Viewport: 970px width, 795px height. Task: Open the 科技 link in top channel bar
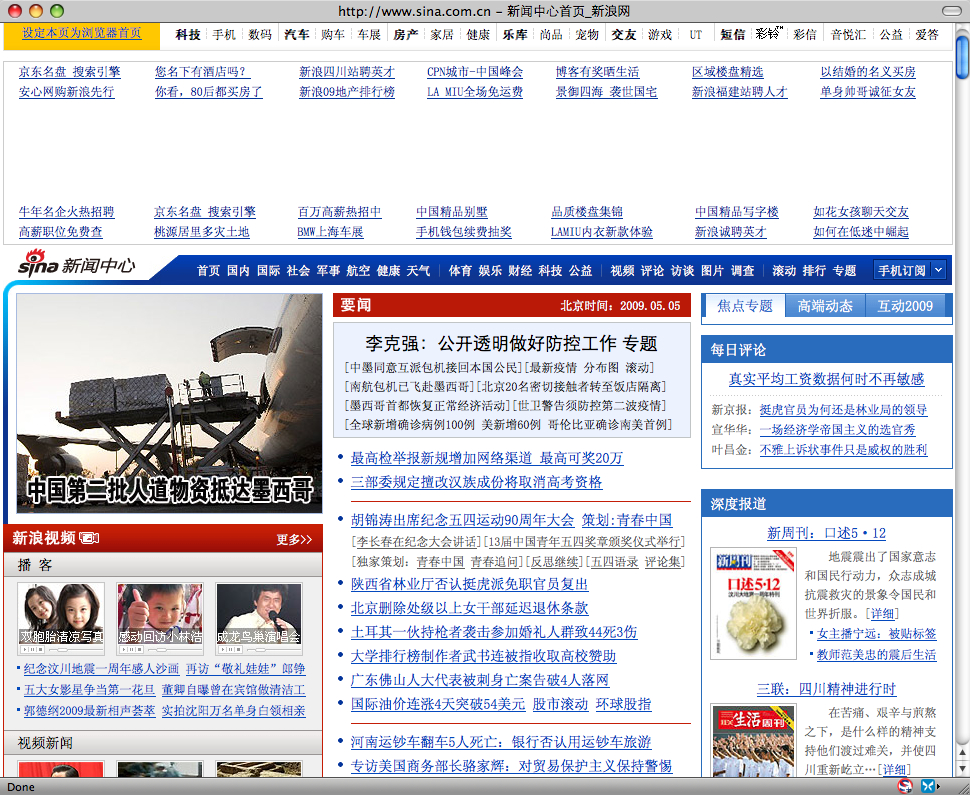(188, 35)
